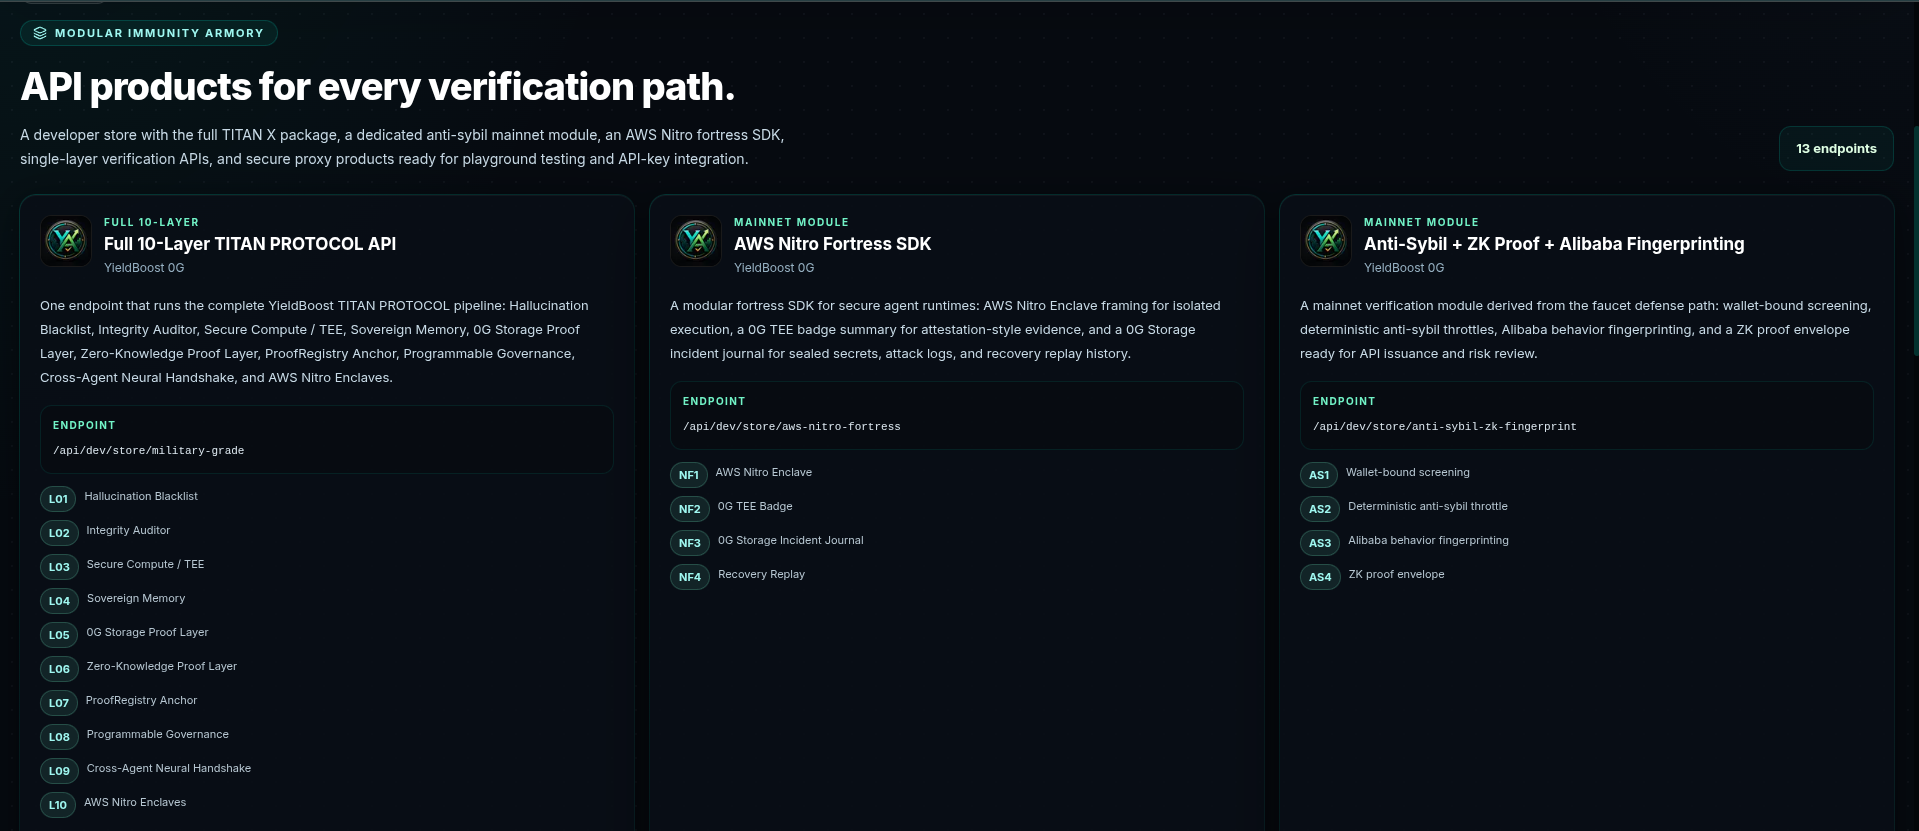Click the L04 layer badge
This screenshot has width=1919, height=831.
coord(59,601)
